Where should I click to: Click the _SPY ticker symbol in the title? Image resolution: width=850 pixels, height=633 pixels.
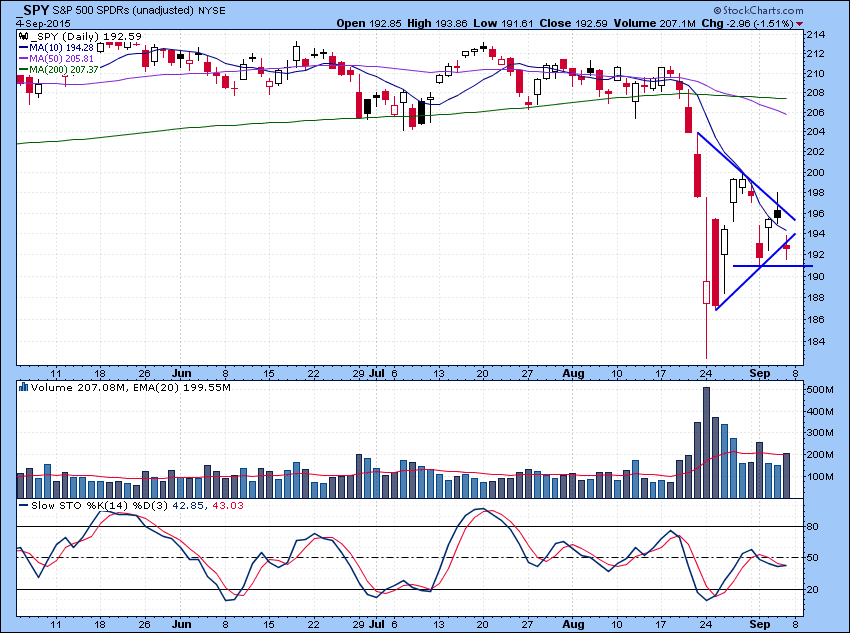33,9
